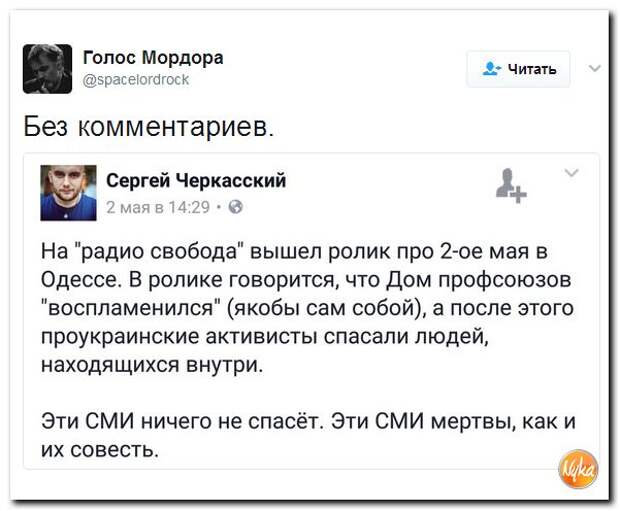Image resolution: width=620 pixels, height=511 pixels.
Task: Click the Голос Мордора account name
Action: click(x=153, y=58)
